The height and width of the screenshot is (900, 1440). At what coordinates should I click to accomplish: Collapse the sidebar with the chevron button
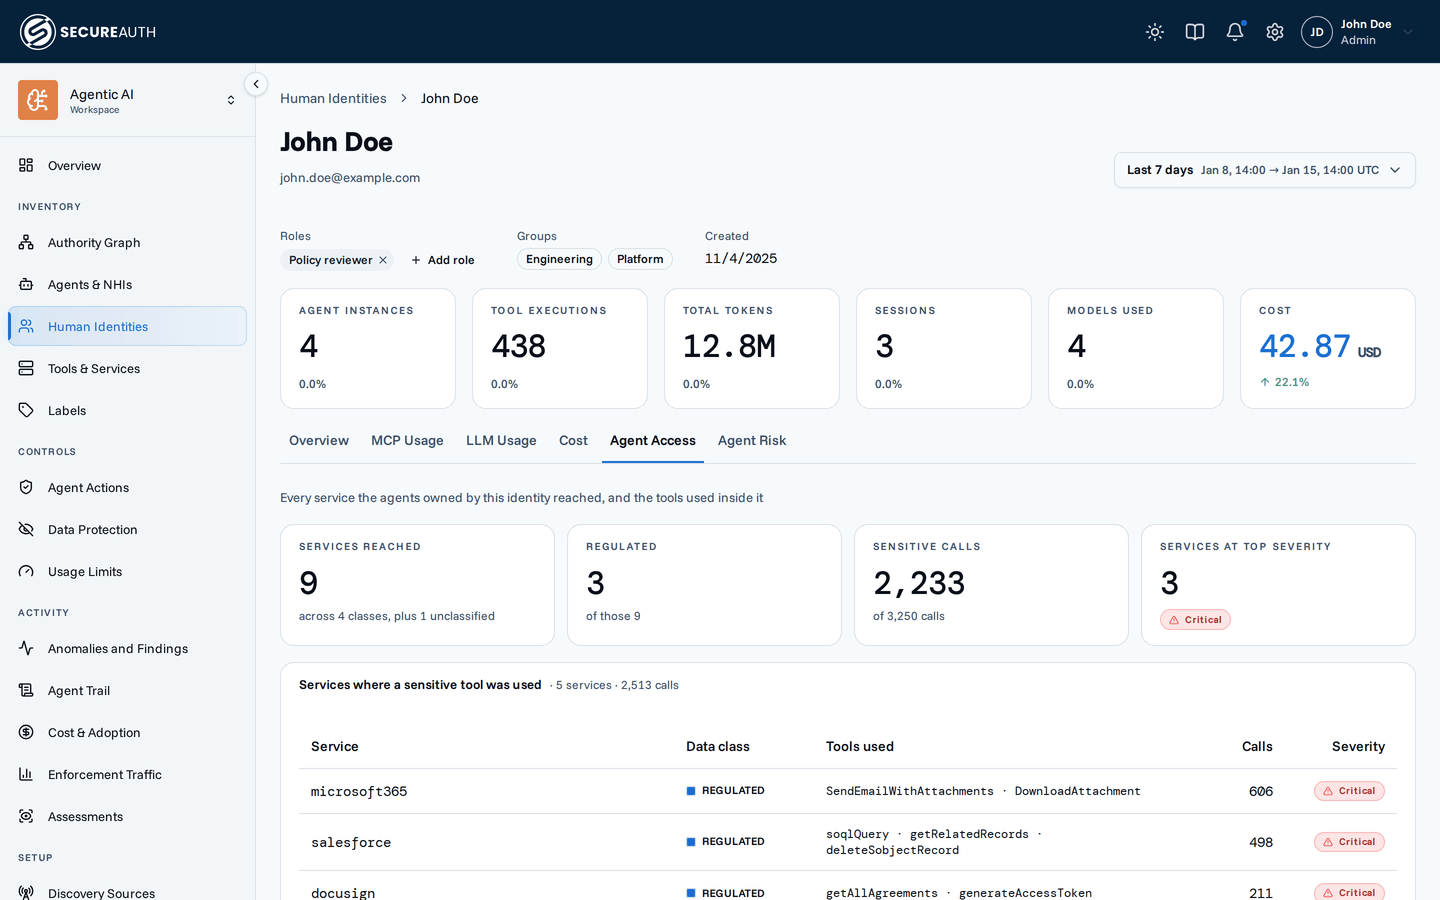point(256,85)
